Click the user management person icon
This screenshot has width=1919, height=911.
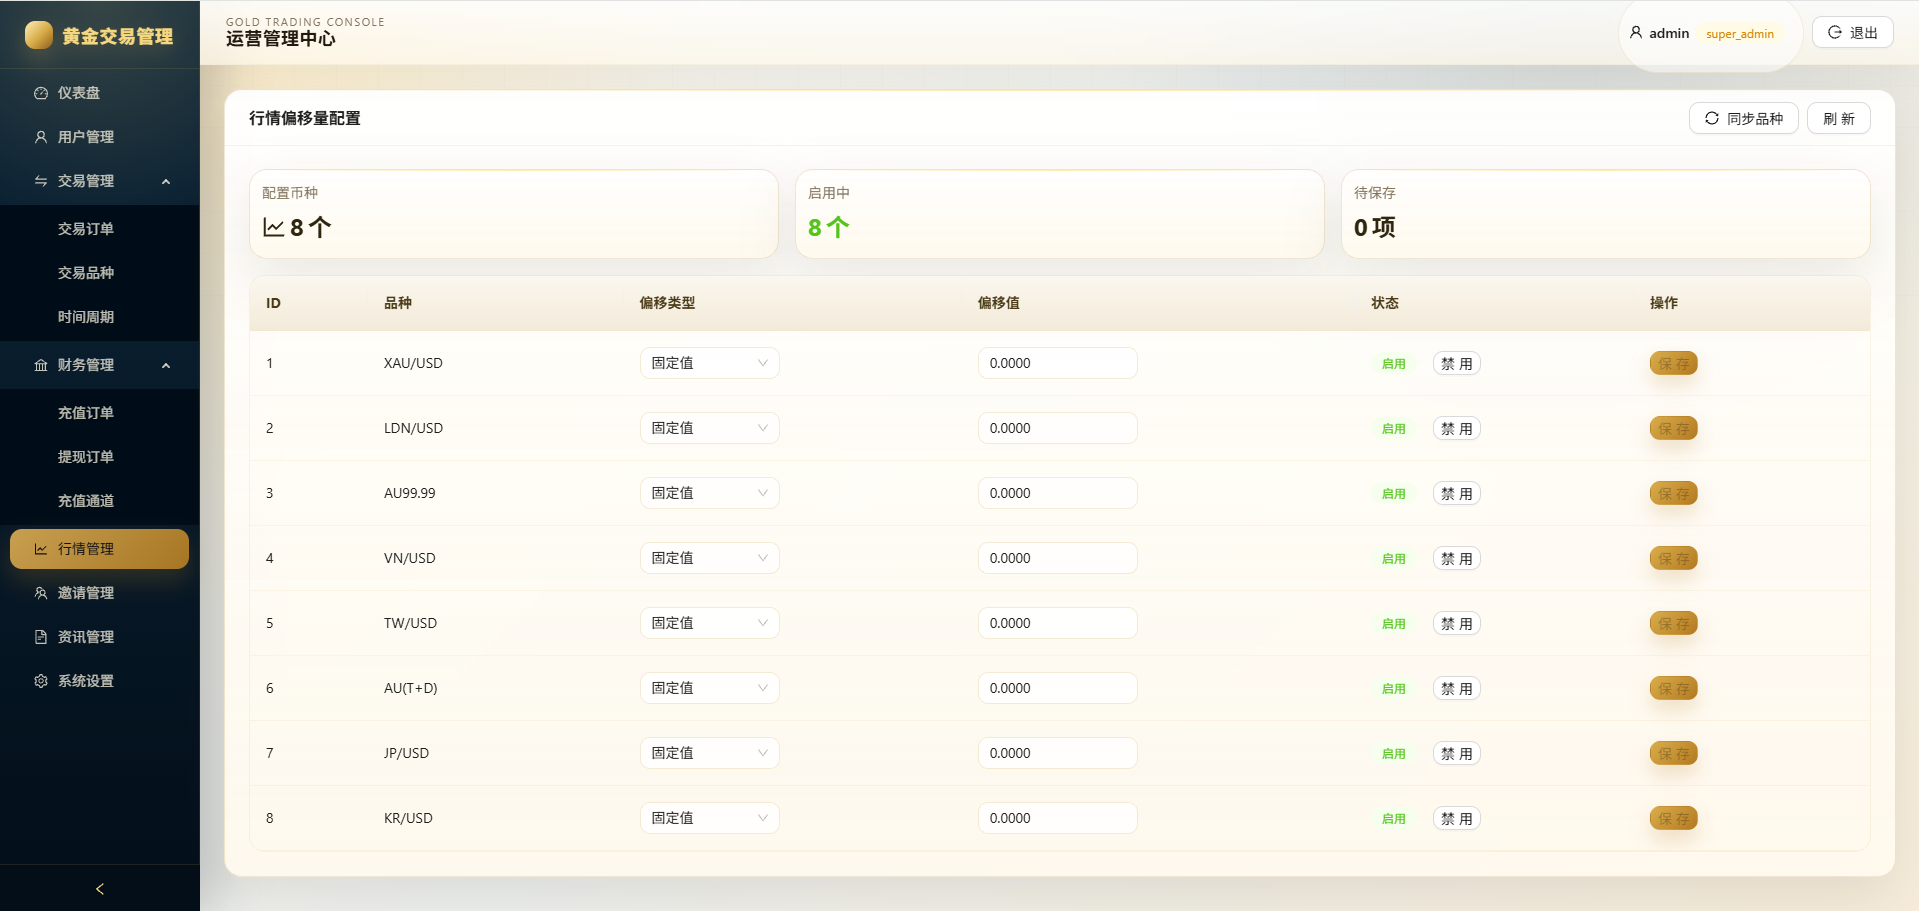click(41, 137)
